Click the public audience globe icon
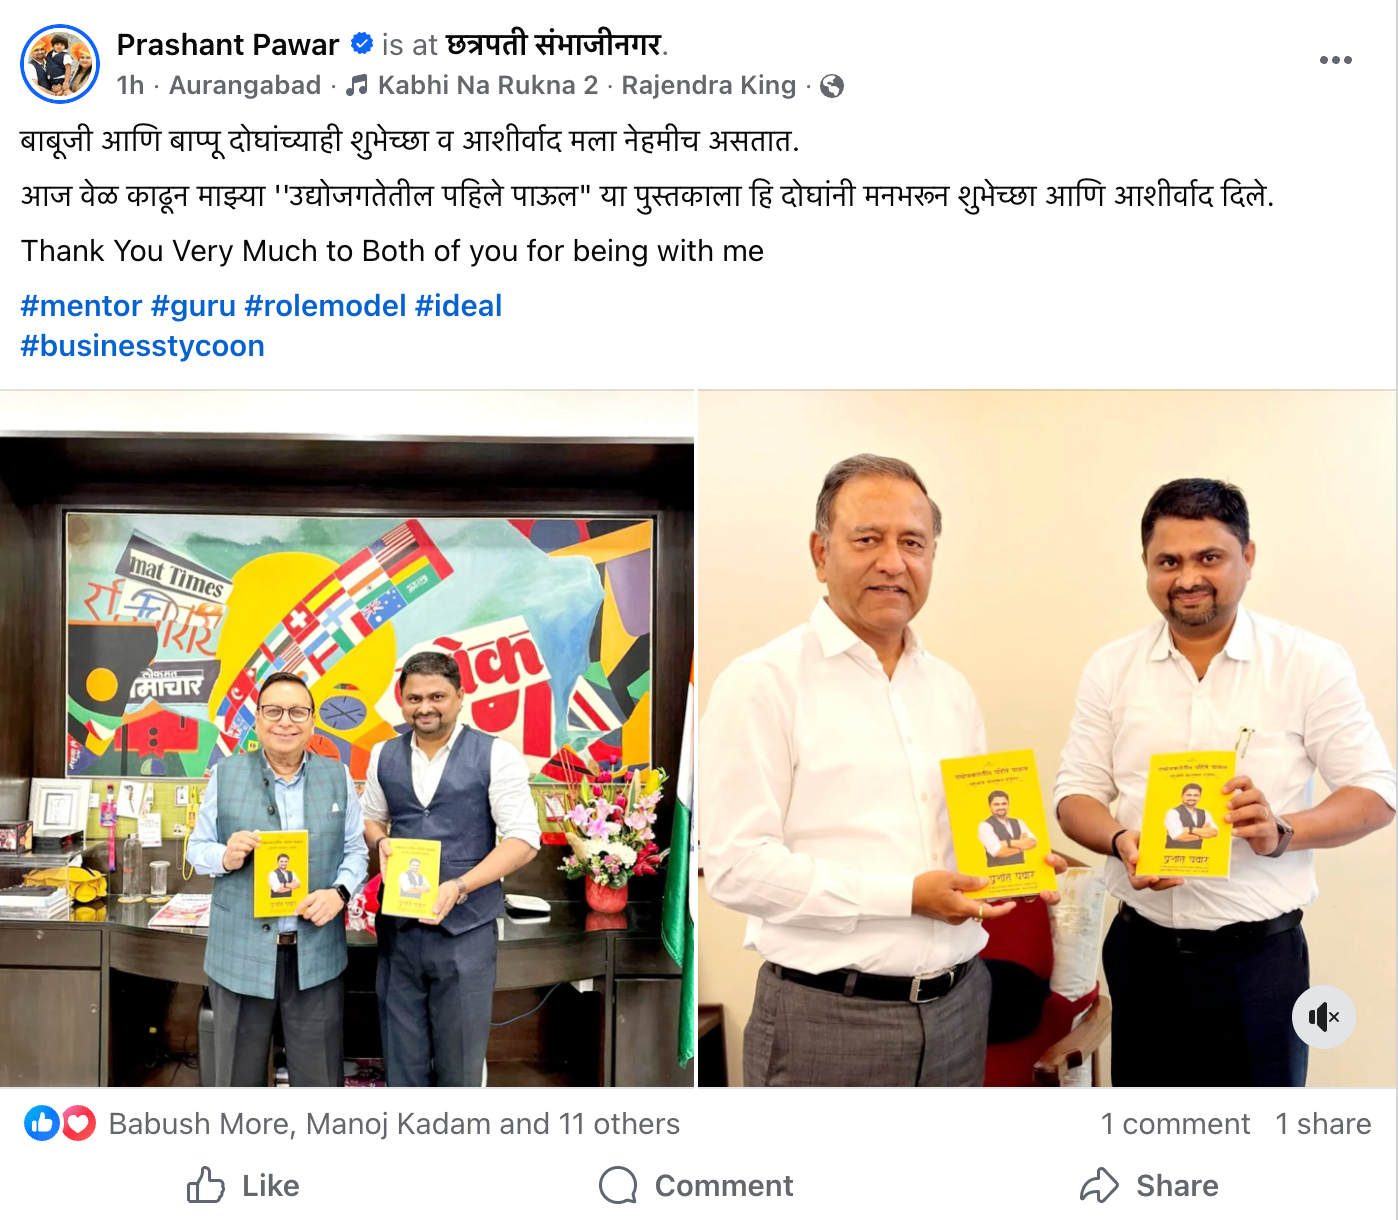 pyautogui.click(x=832, y=86)
